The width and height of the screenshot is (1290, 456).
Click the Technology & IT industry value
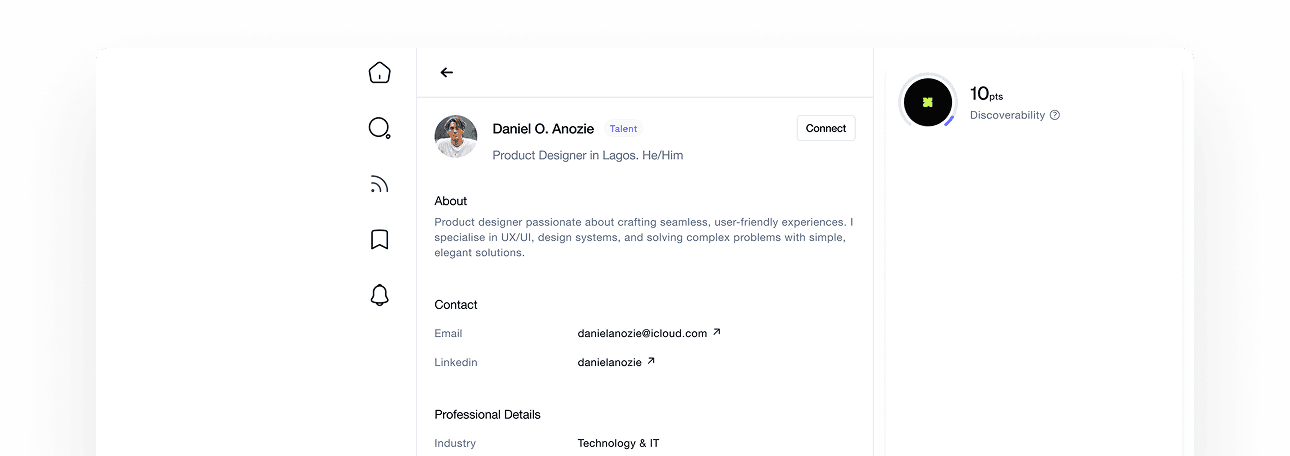[x=618, y=443]
